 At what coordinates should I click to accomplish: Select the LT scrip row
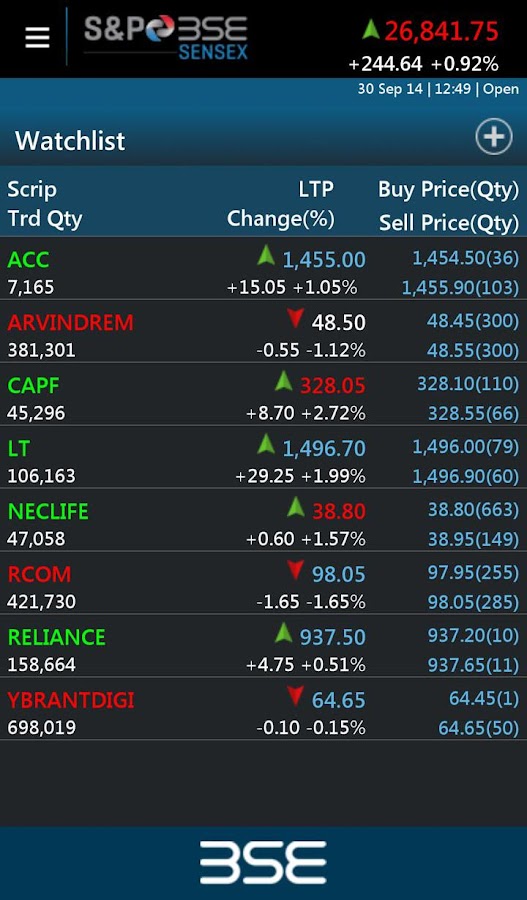(264, 457)
